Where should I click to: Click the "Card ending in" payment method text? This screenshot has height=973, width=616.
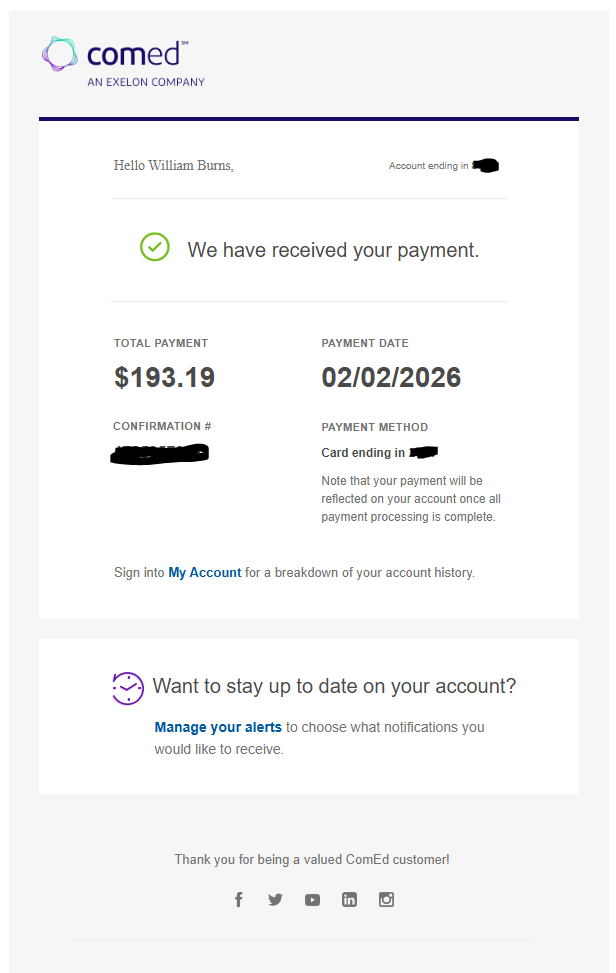(x=363, y=453)
